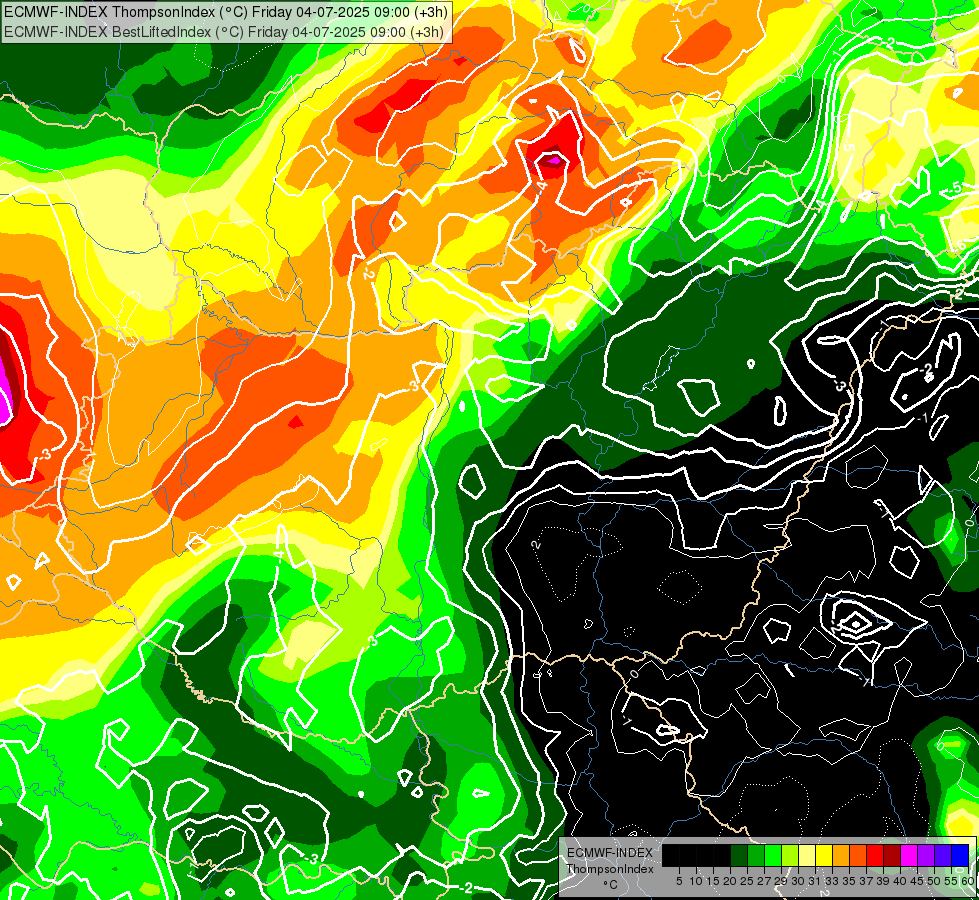Select the bright green legend swatch at 27
Viewport: 979px width, 900px height.
pos(773,855)
